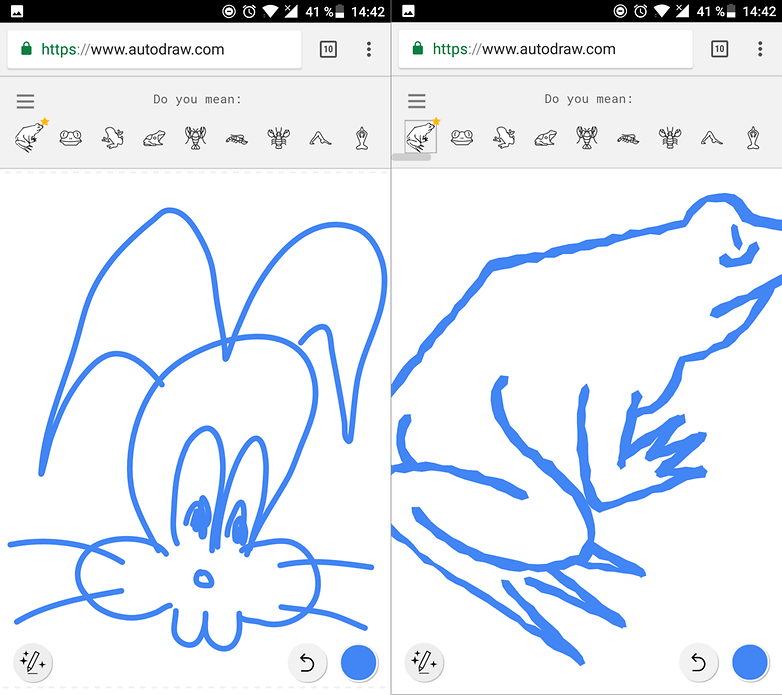Viewport: 782px width, 695px height.
Task: Choose front-facing frog face suggestion, left screen
Action: [71, 138]
